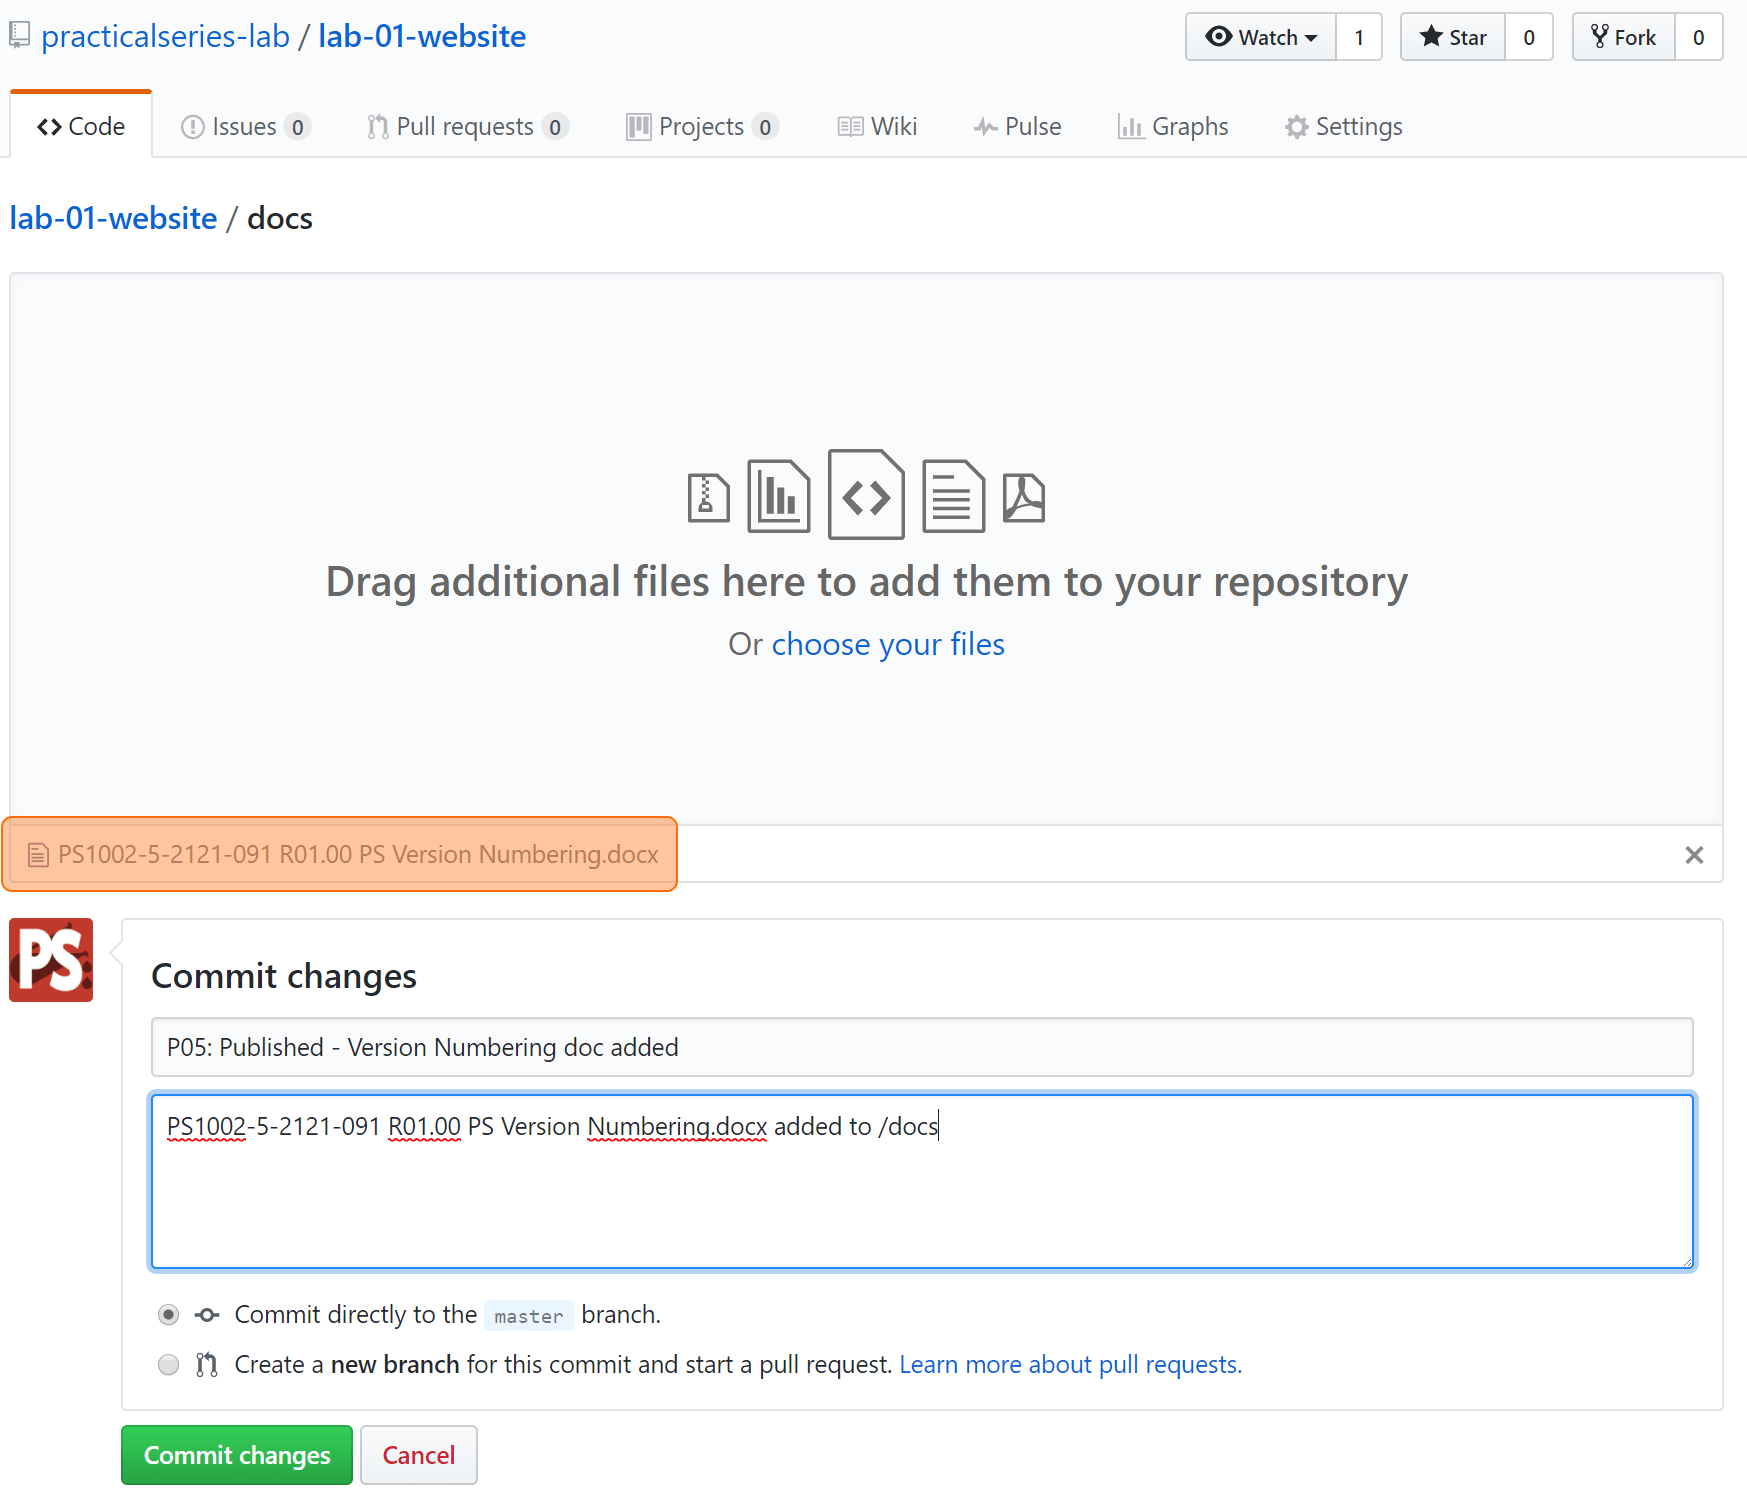Click the PDF file icon
Image resolution: width=1747 pixels, height=1496 pixels.
coord(1024,497)
